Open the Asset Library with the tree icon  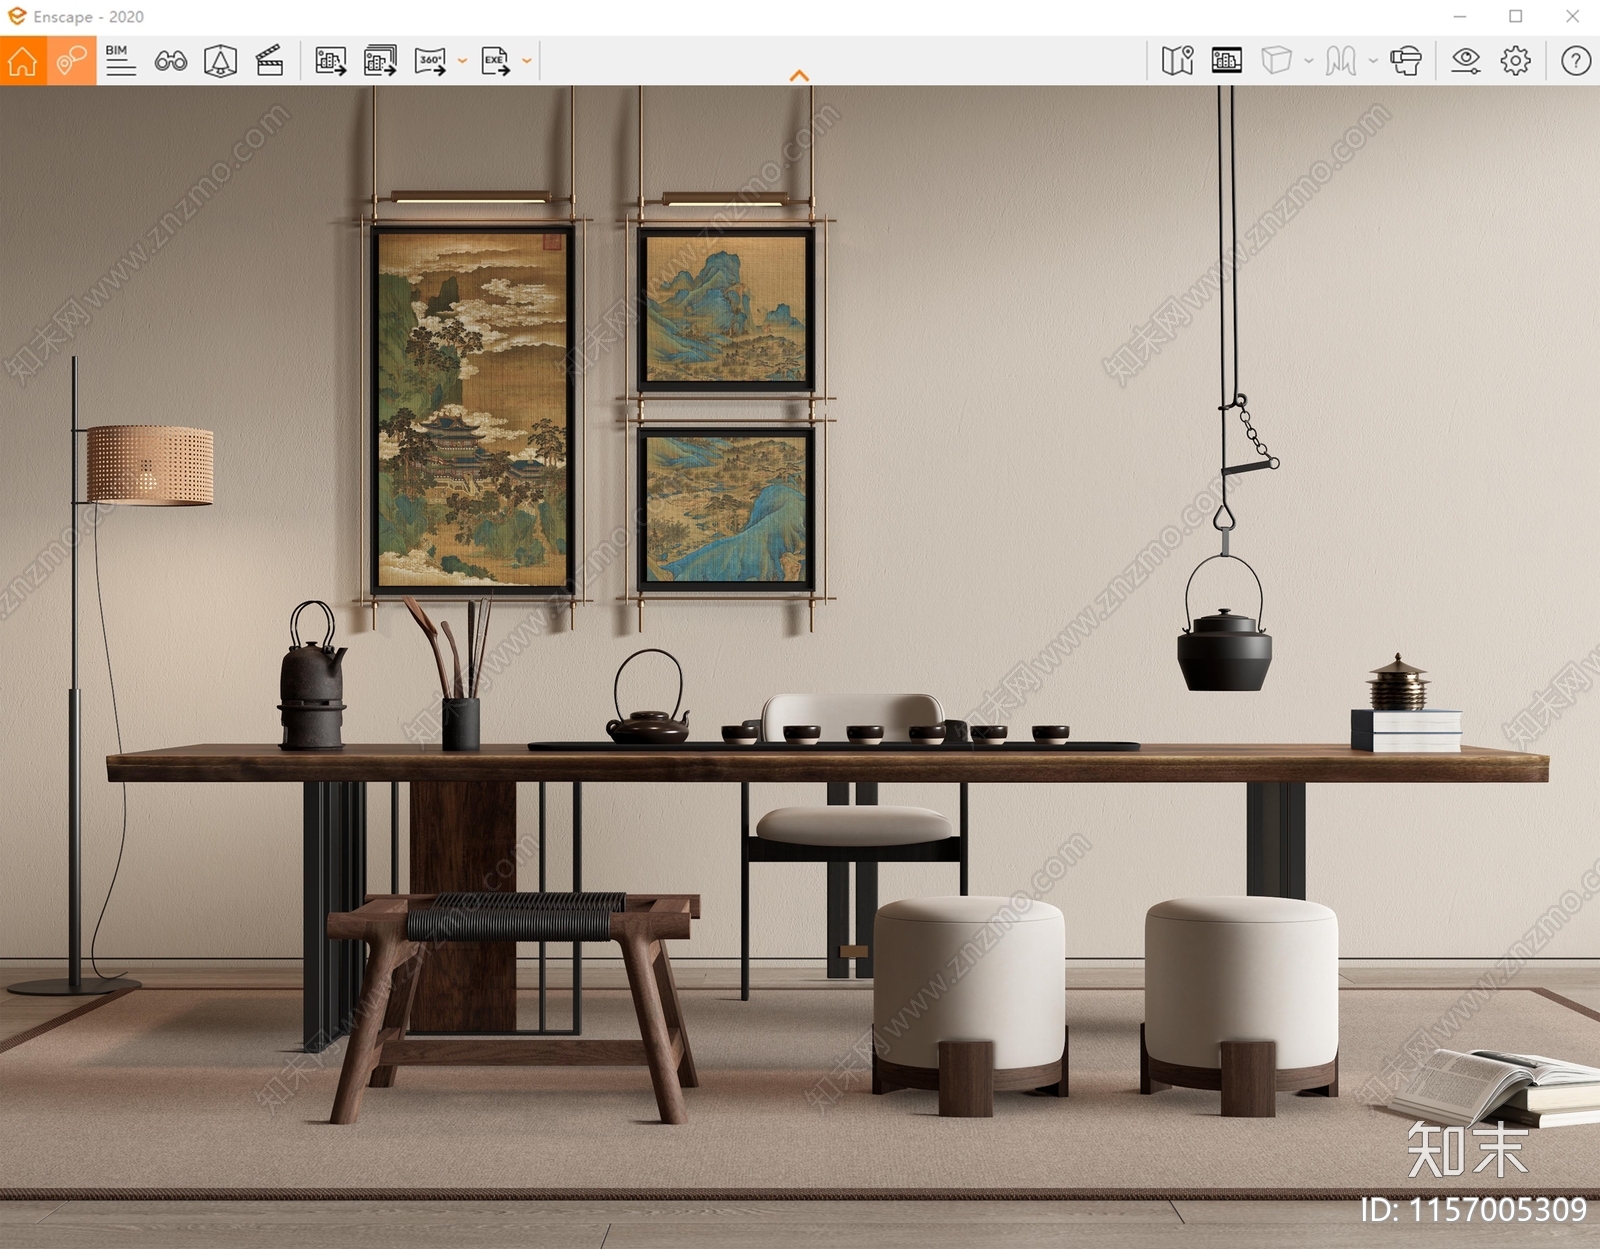[220, 61]
